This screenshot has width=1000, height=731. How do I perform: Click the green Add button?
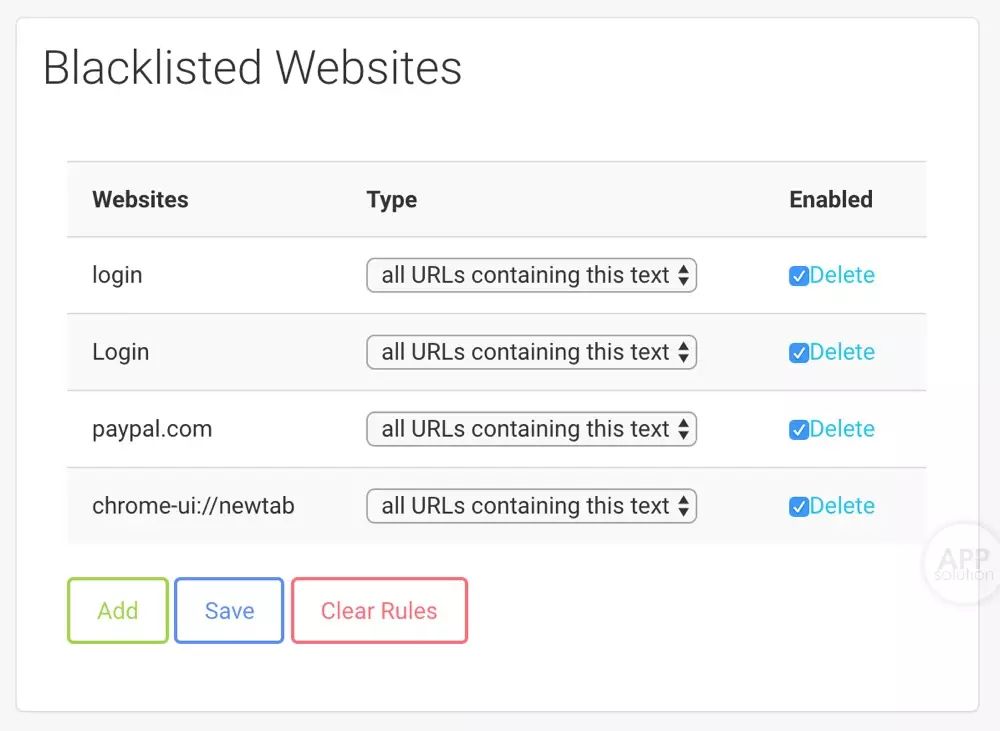(118, 610)
